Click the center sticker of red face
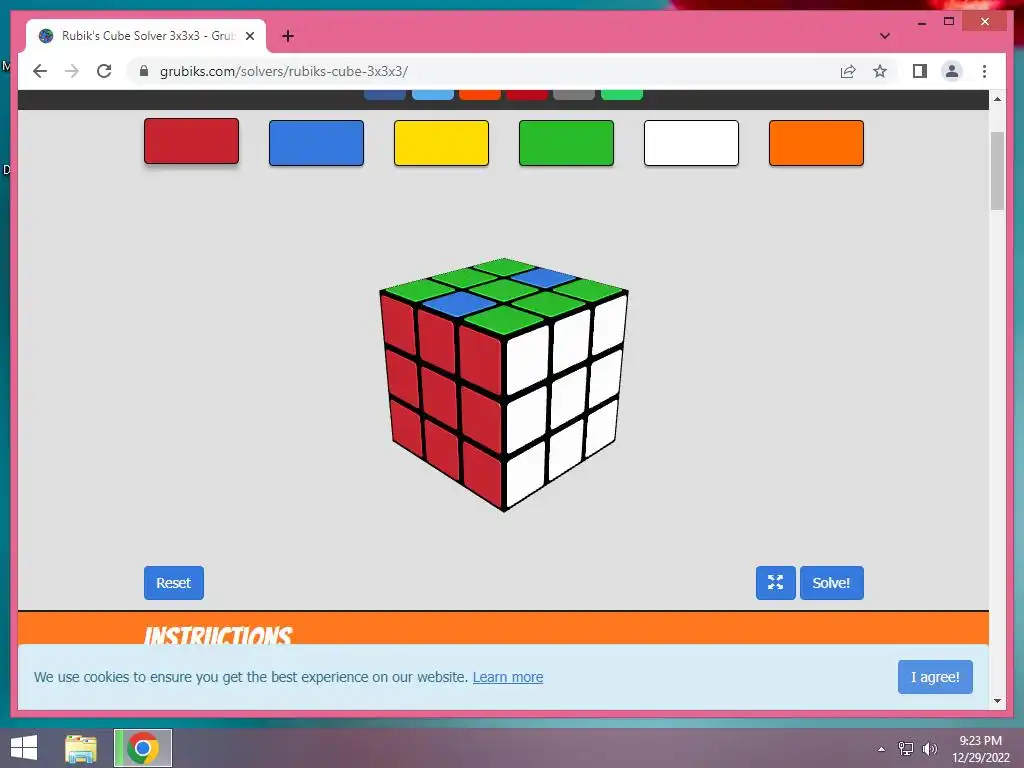 click(439, 397)
